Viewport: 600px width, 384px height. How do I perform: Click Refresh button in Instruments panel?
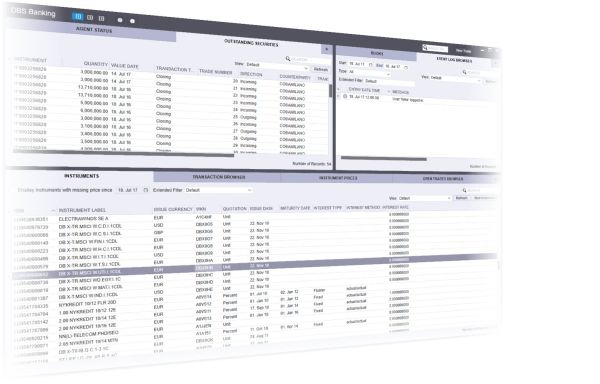461,198
